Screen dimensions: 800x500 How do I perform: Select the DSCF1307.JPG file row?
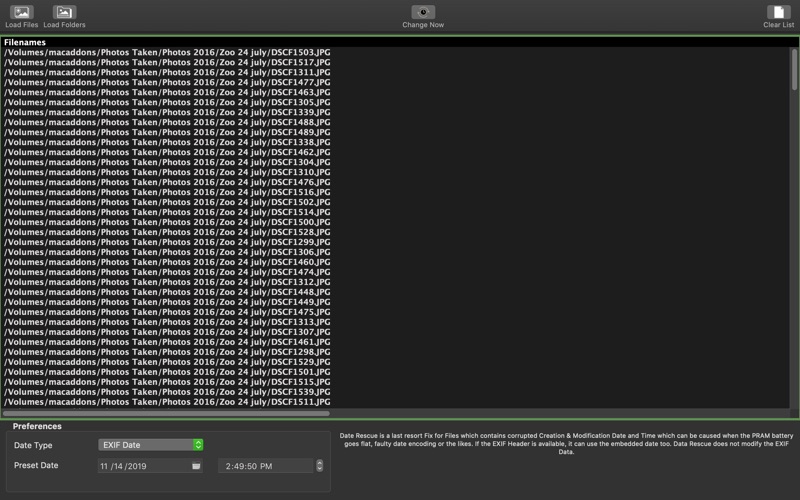[396, 332]
